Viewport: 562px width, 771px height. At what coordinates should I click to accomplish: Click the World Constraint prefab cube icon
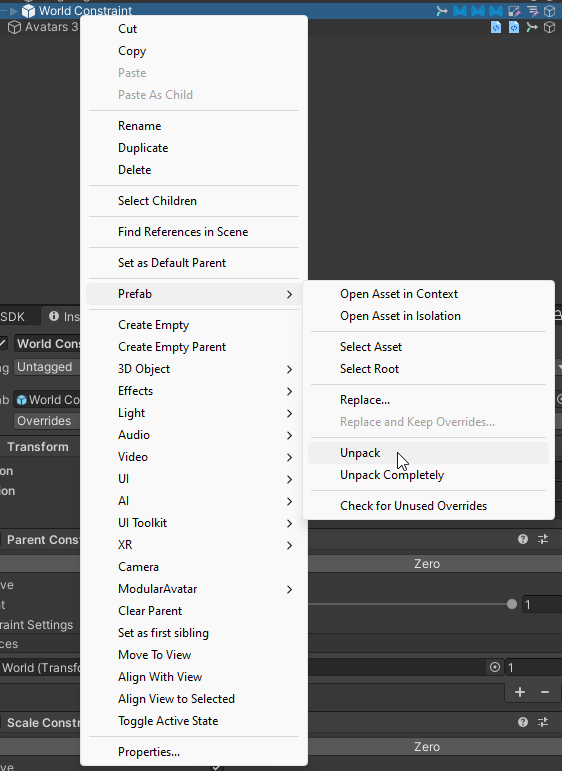pyautogui.click(x=29, y=11)
